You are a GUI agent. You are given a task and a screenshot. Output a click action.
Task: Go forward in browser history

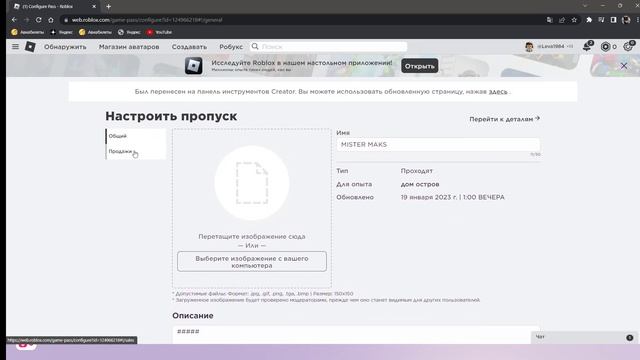27,20
